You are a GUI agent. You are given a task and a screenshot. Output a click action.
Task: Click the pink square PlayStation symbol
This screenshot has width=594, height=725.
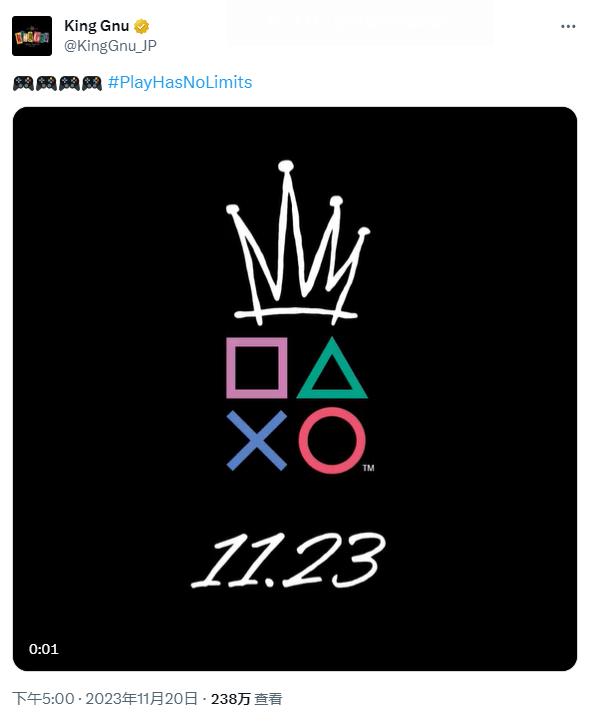coord(257,368)
